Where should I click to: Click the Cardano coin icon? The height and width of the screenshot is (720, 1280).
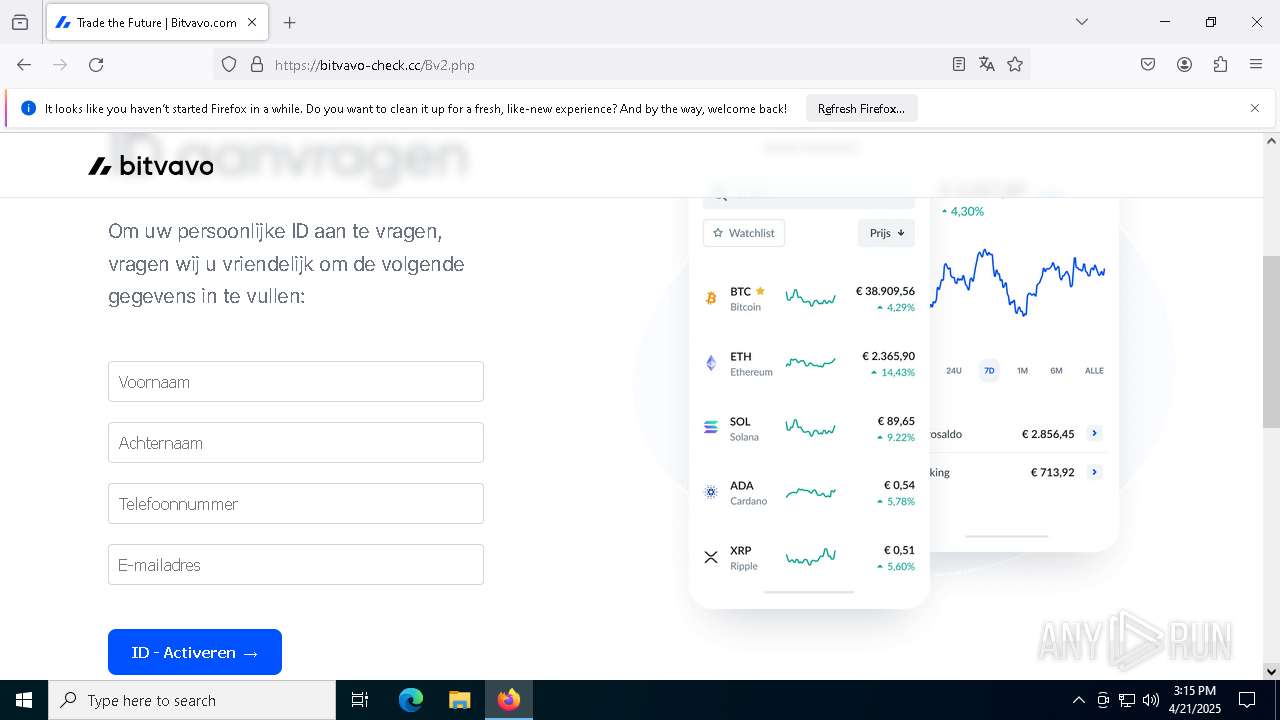[x=711, y=492]
